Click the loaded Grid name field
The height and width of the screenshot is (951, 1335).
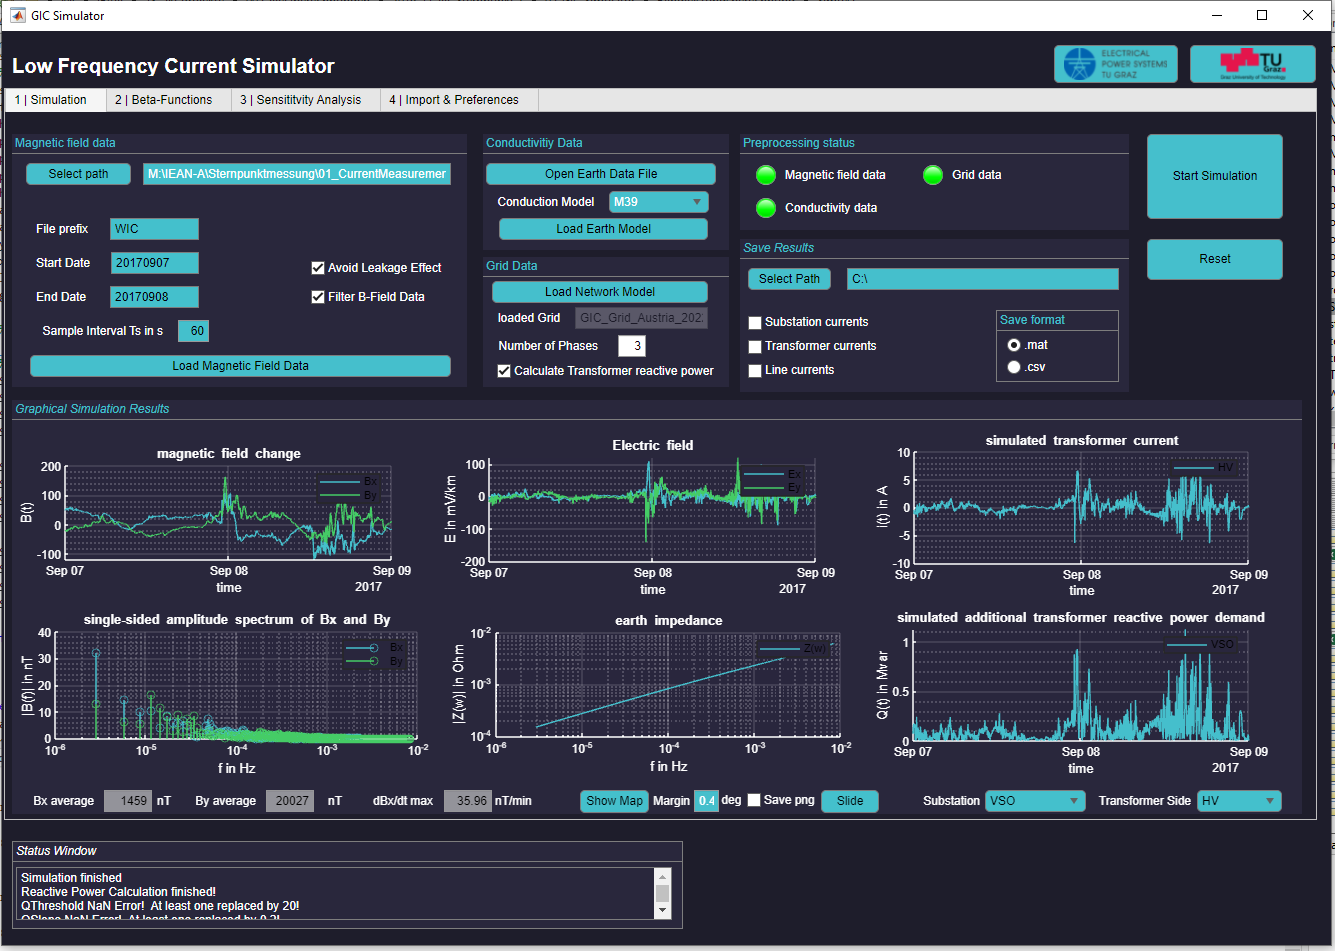(x=641, y=318)
